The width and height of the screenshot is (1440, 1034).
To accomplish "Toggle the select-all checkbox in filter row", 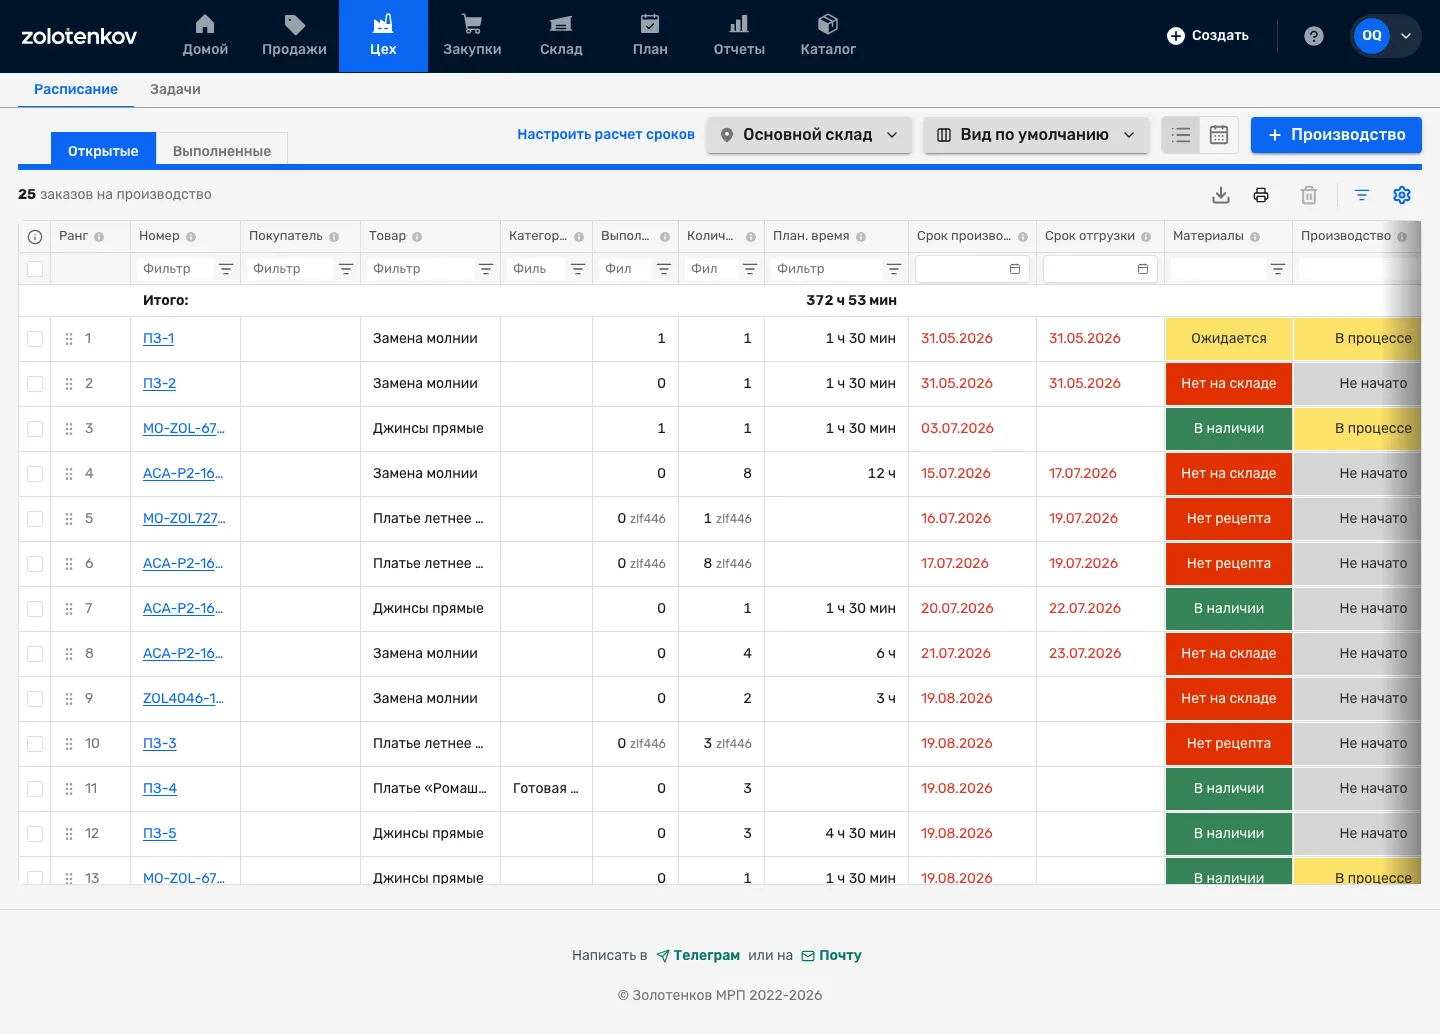I will (35, 269).
